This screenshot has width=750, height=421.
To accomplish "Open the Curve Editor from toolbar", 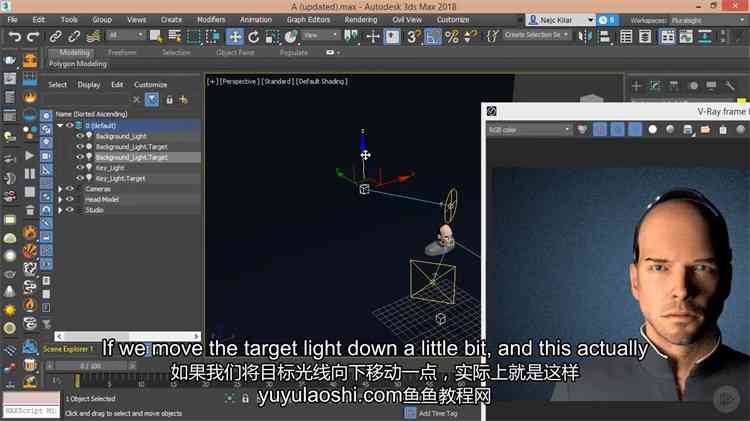I will click(685, 36).
